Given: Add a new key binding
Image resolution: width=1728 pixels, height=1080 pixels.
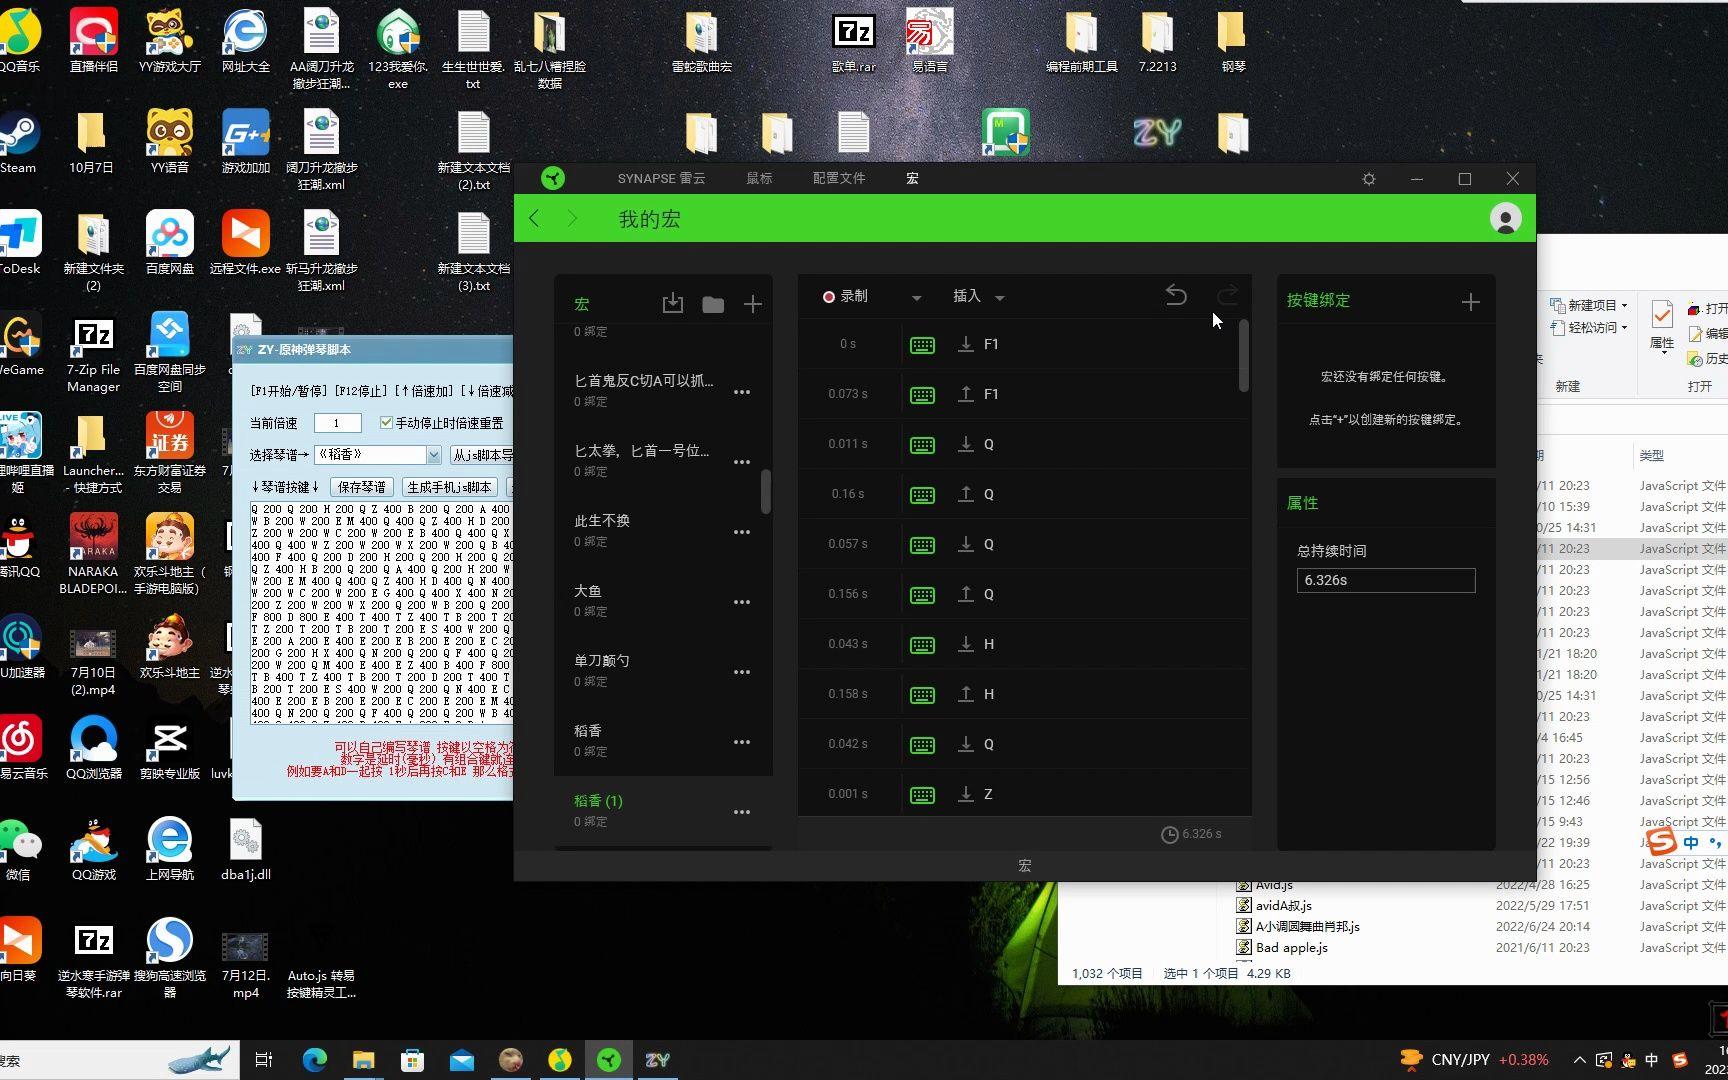Looking at the screenshot, I should point(1470,302).
